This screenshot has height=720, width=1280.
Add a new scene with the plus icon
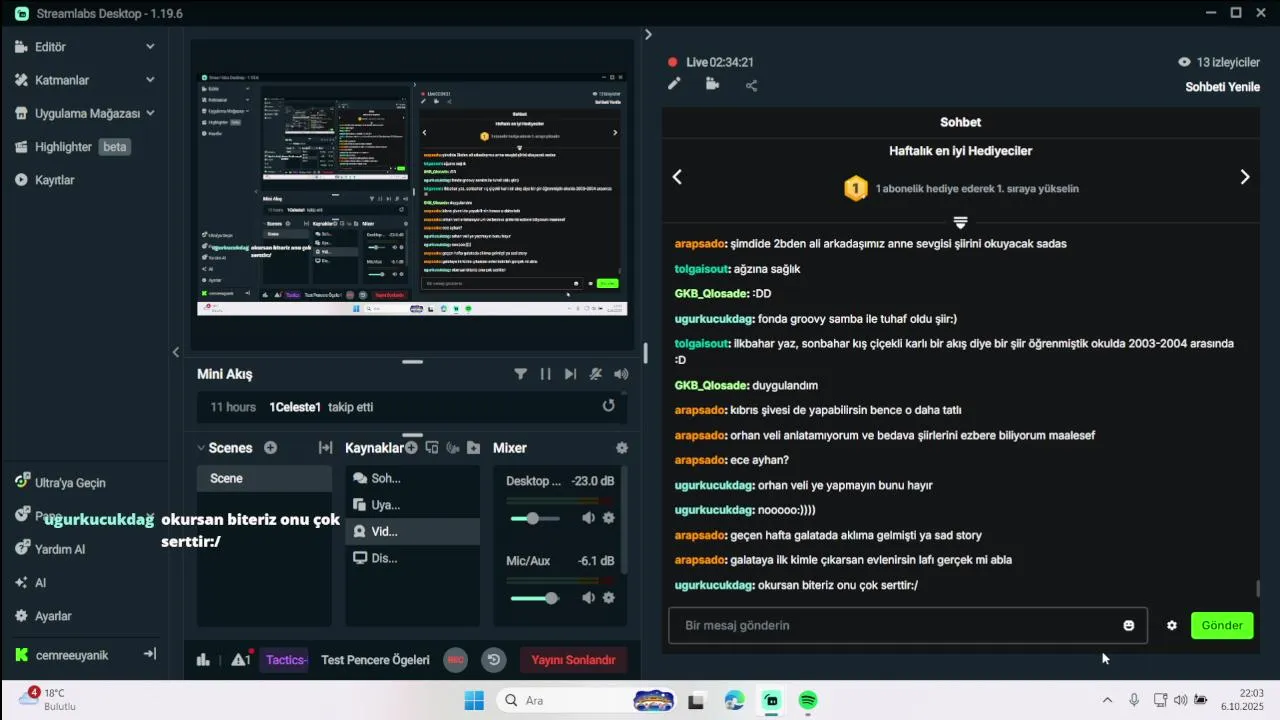click(270, 448)
